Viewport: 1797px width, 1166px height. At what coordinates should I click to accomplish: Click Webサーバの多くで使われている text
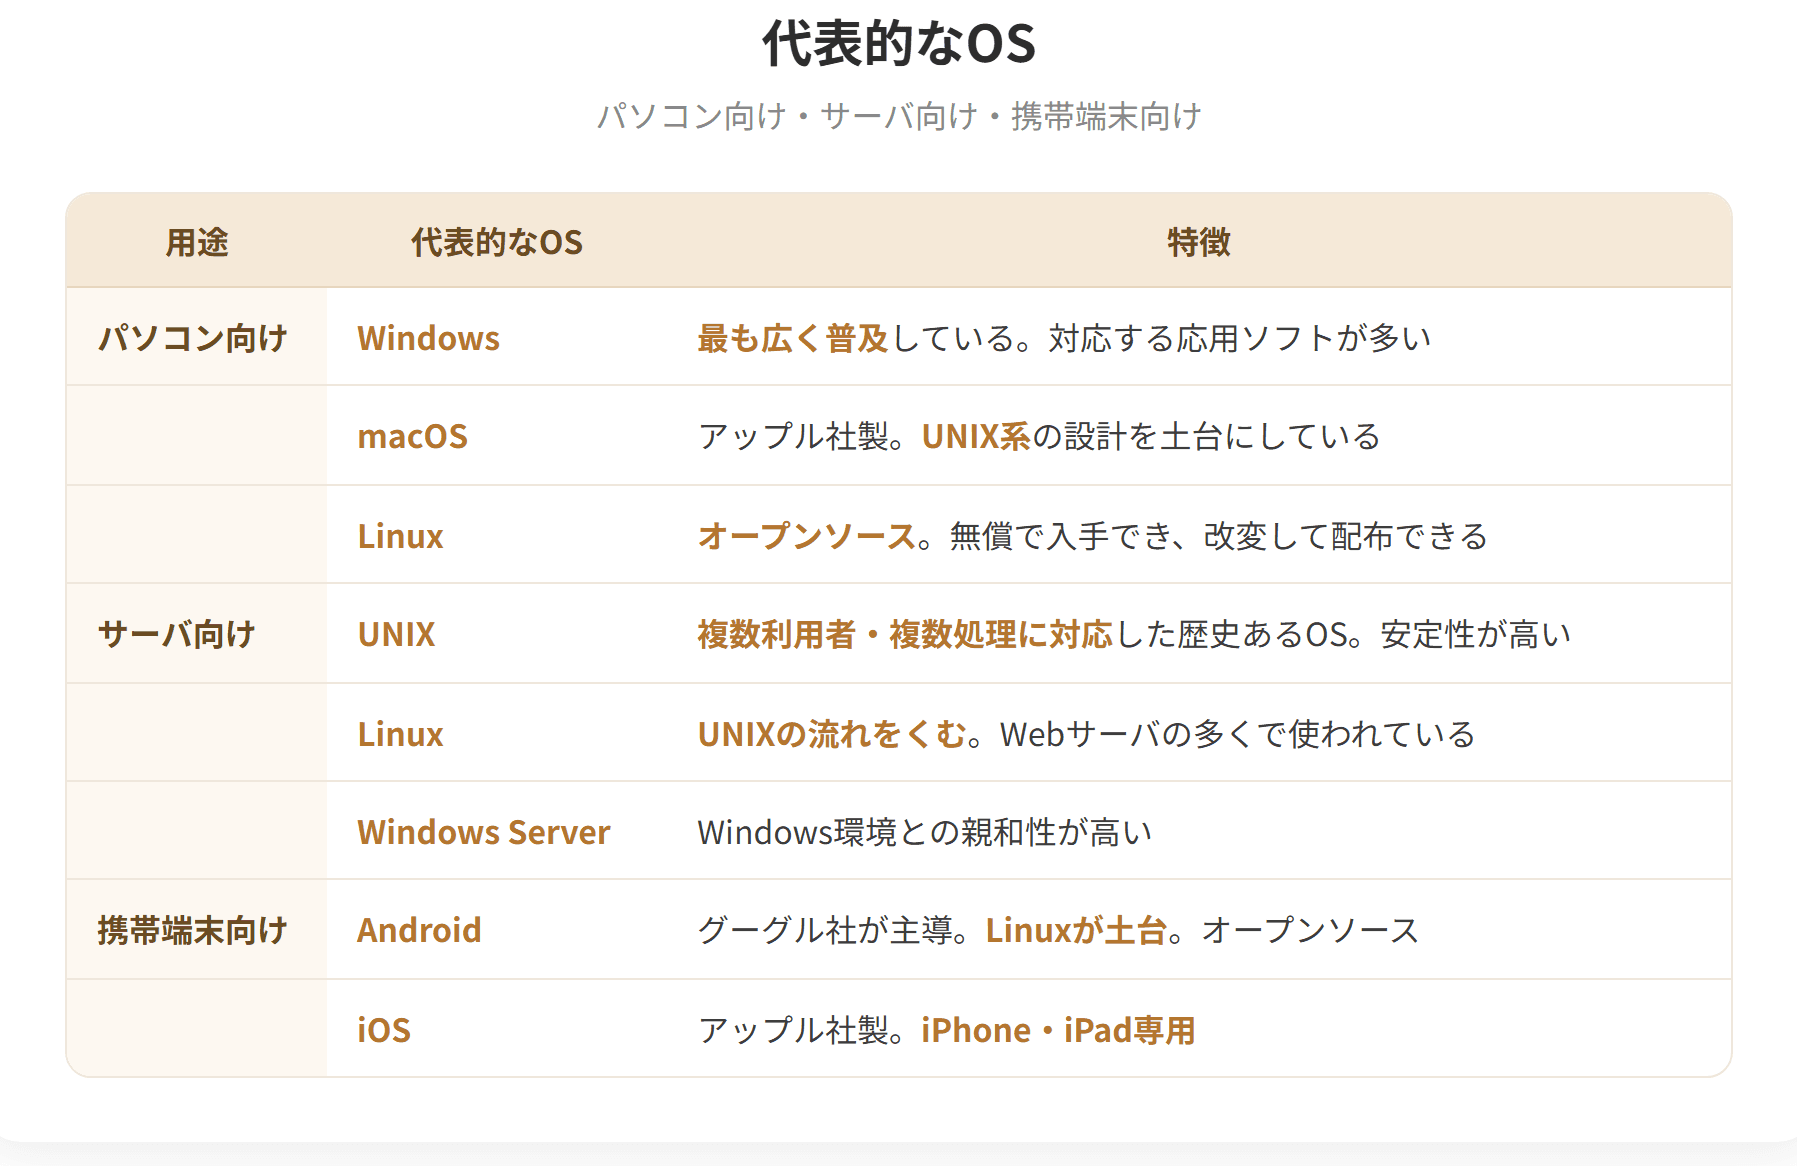pyautogui.click(x=1238, y=734)
